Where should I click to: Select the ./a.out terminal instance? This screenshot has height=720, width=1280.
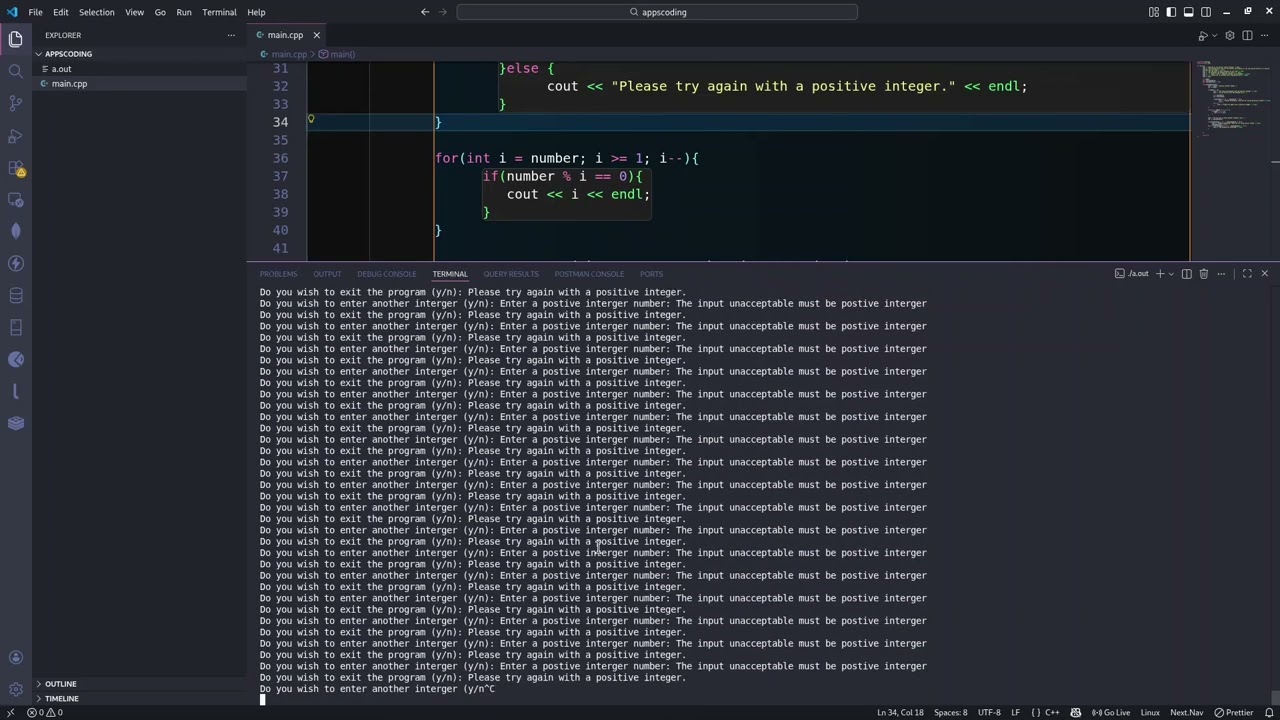tap(1133, 273)
